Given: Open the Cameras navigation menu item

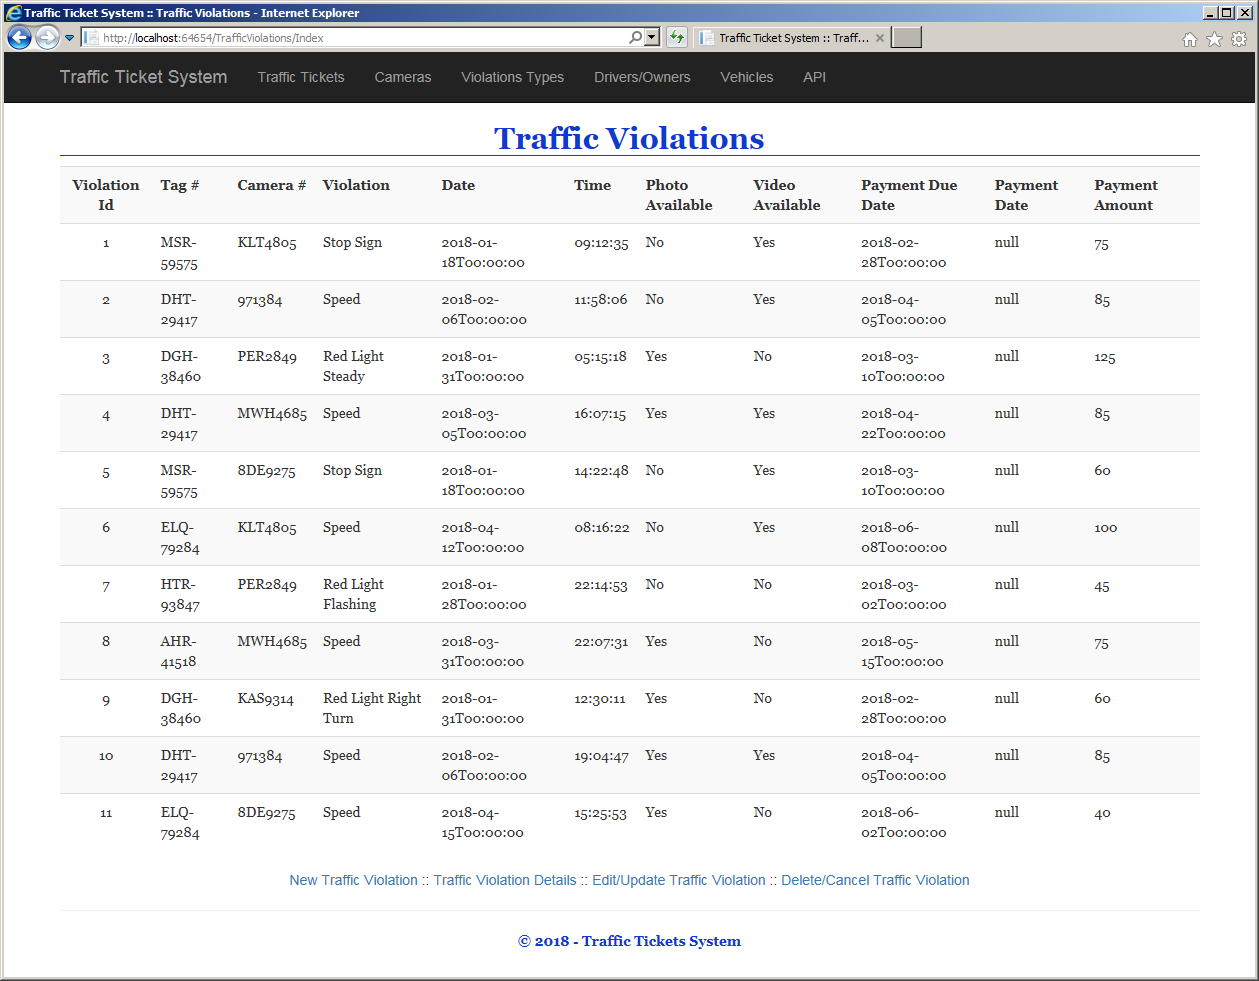Looking at the screenshot, I should click(403, 77).
